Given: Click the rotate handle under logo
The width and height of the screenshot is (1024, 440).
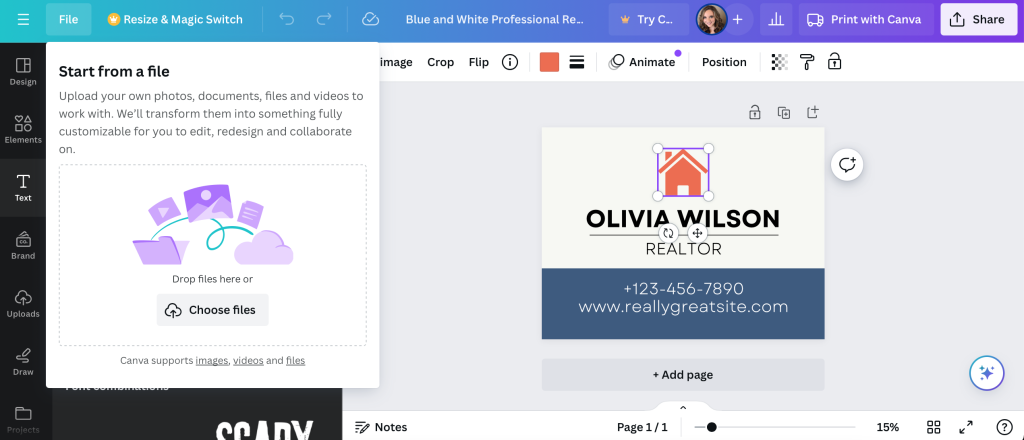Looking at the screenshot, I should pyautogui.click(x=668, y=233).
